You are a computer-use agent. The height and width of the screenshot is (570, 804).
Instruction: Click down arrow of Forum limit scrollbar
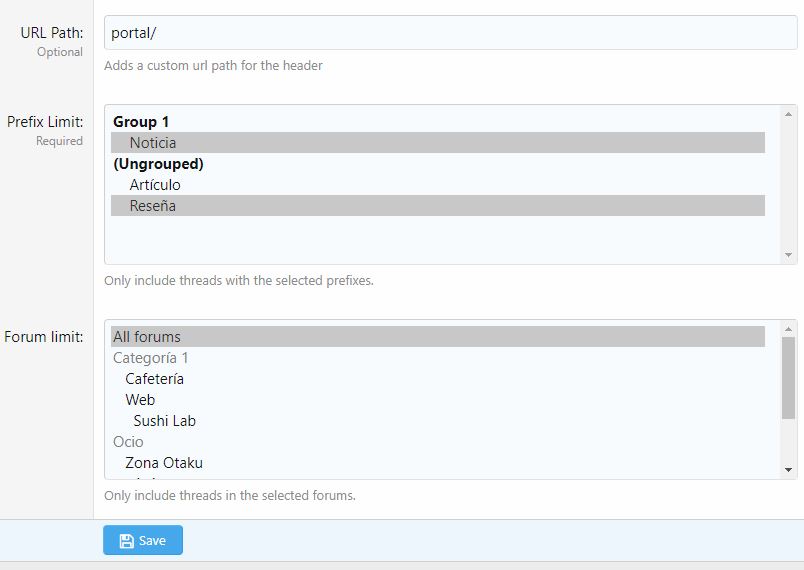(789, 470)
